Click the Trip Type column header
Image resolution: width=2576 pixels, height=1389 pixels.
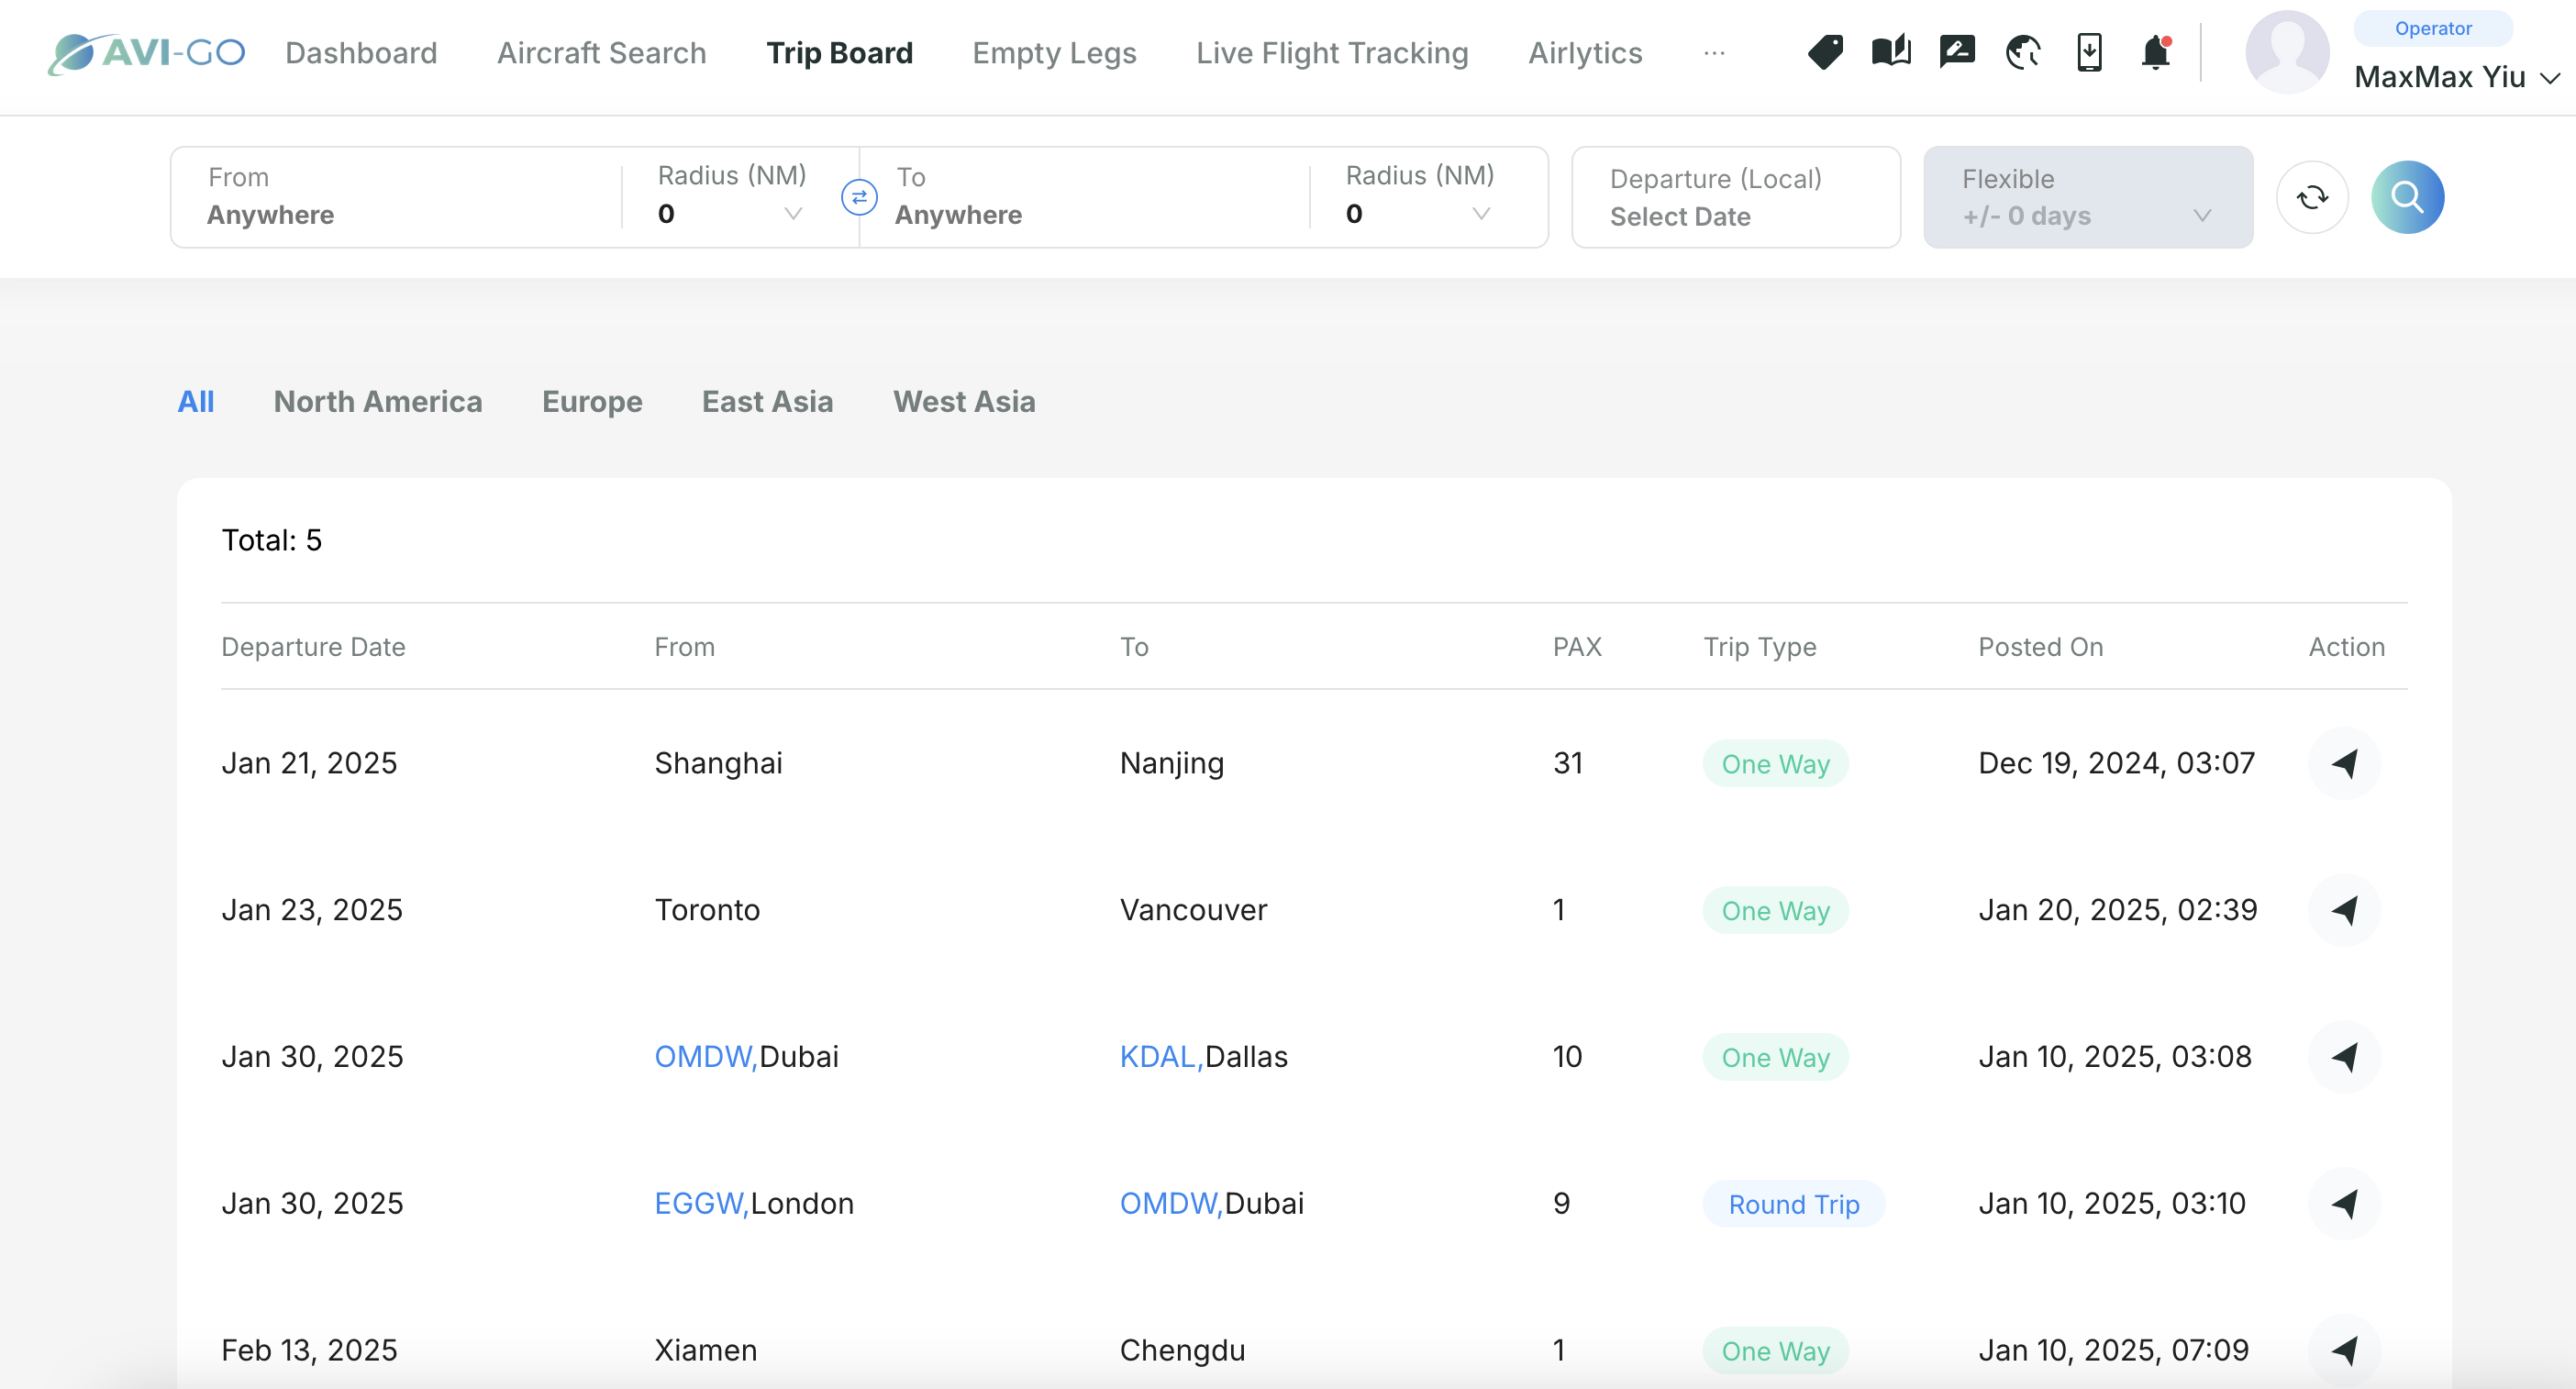coord(1760,647)
